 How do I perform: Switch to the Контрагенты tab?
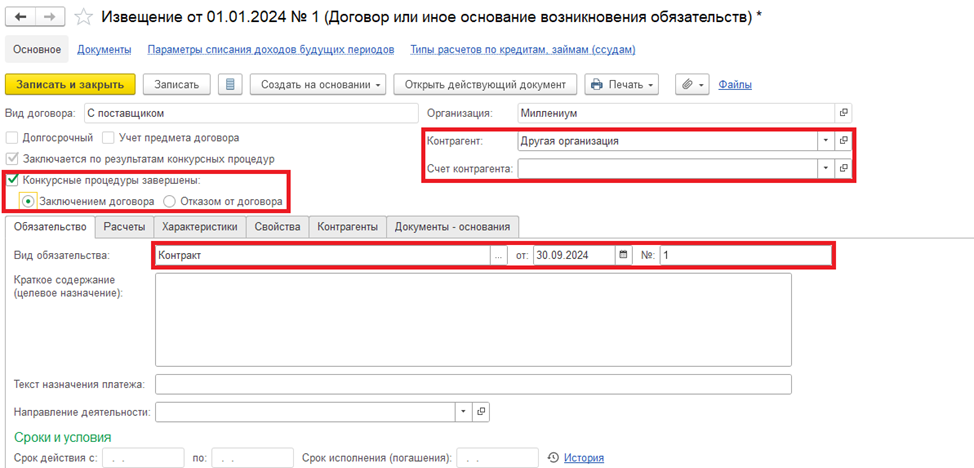coord(347,227)
